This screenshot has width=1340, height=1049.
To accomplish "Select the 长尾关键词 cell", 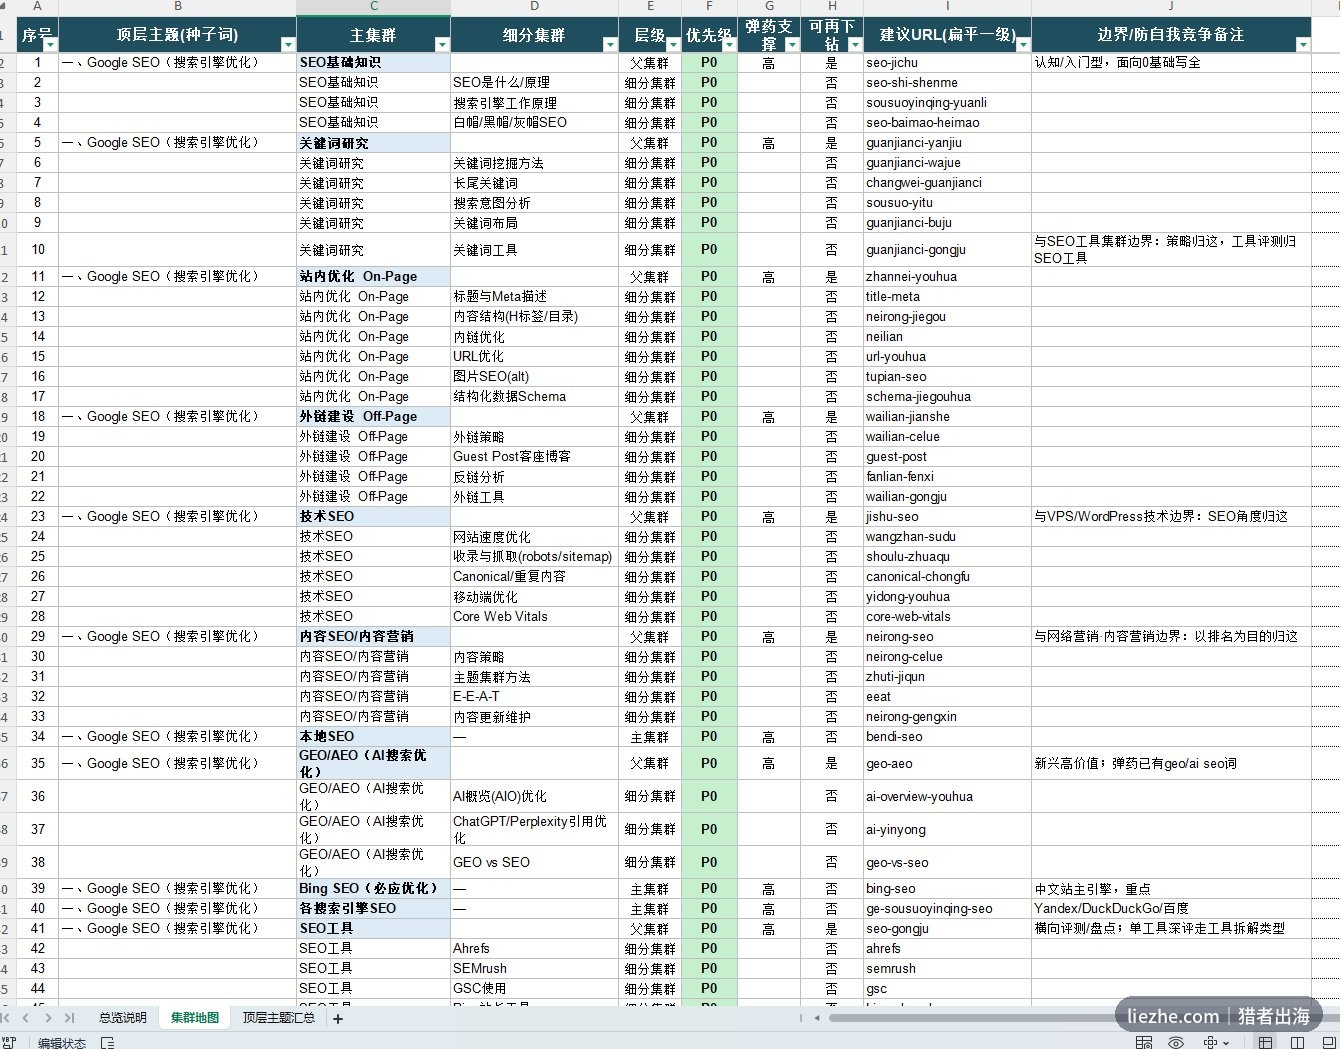I will point(535,182).
